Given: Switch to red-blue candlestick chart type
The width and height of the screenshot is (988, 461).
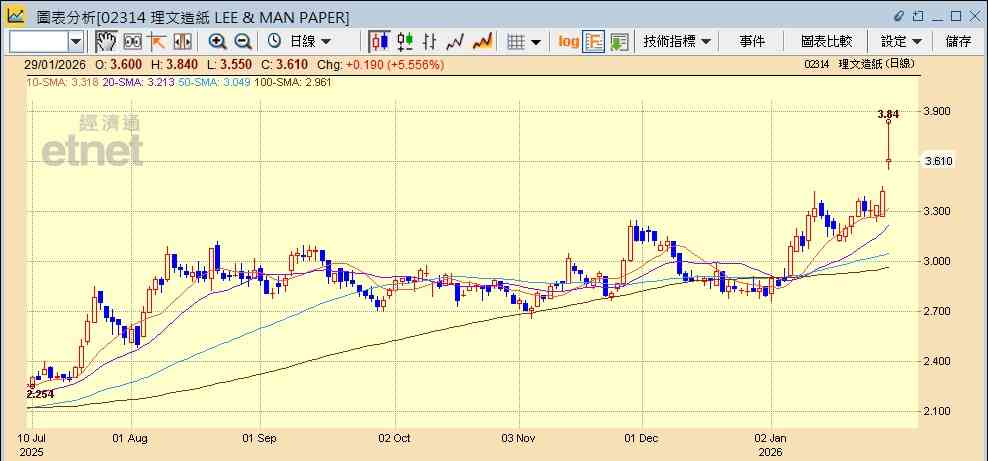Looking at the screenshot, I should (379, 42).
